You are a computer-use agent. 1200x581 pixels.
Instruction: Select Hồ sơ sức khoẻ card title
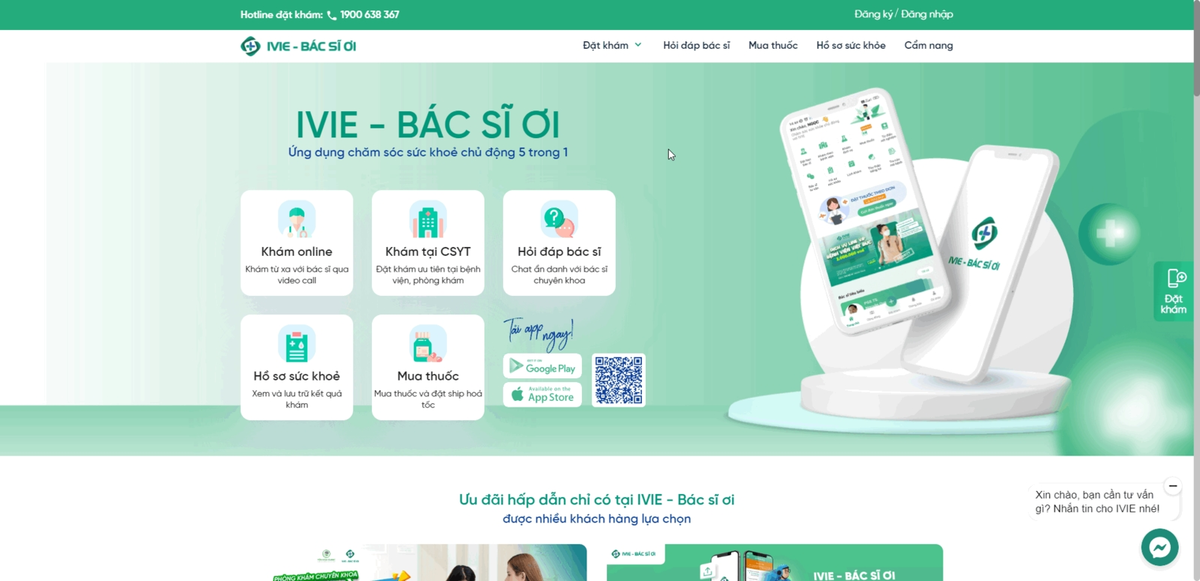pos(297,376)
